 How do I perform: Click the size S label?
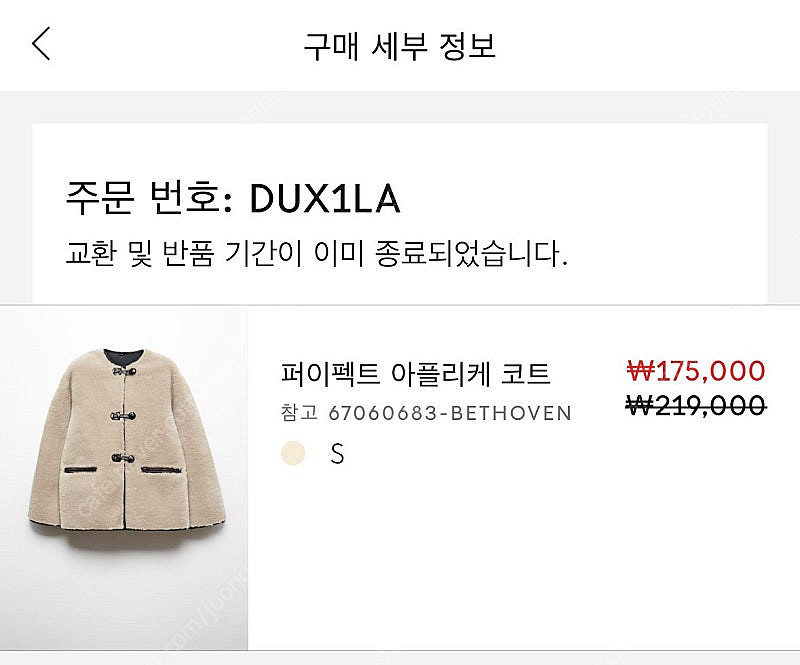coord(337,453)
